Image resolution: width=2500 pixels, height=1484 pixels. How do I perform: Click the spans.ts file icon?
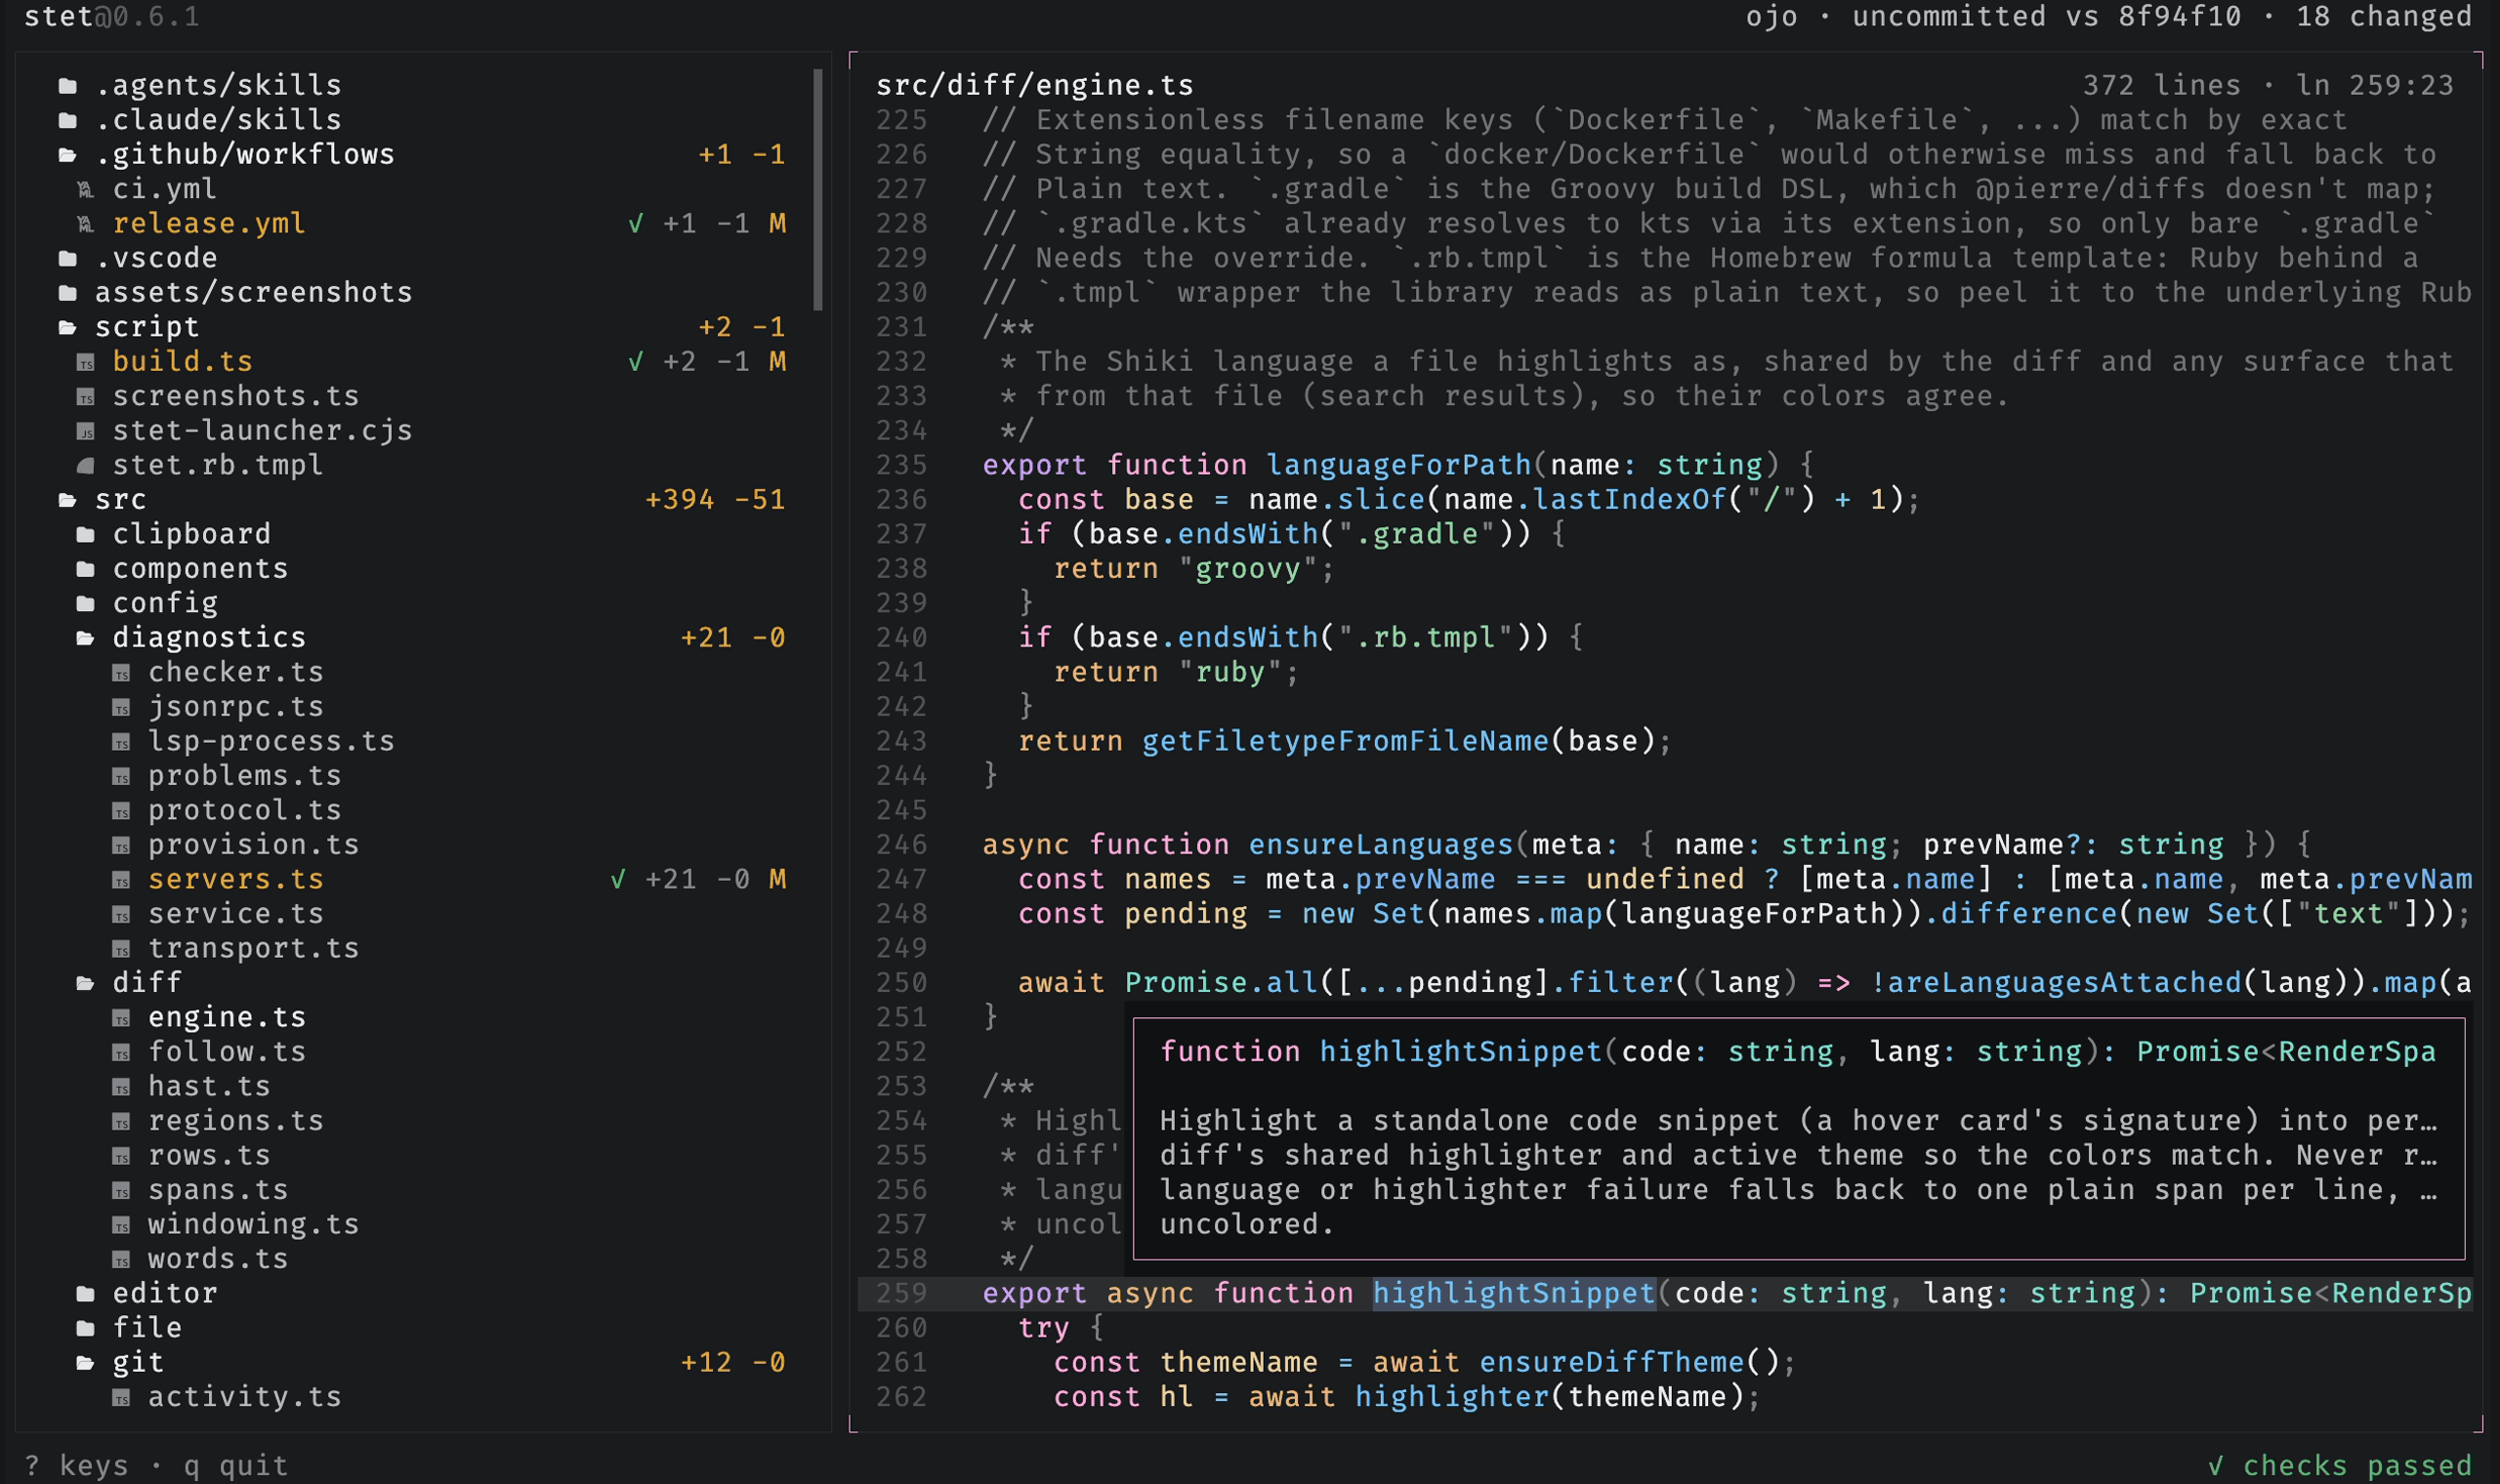pyautogui.click(x=121, y=1190)
